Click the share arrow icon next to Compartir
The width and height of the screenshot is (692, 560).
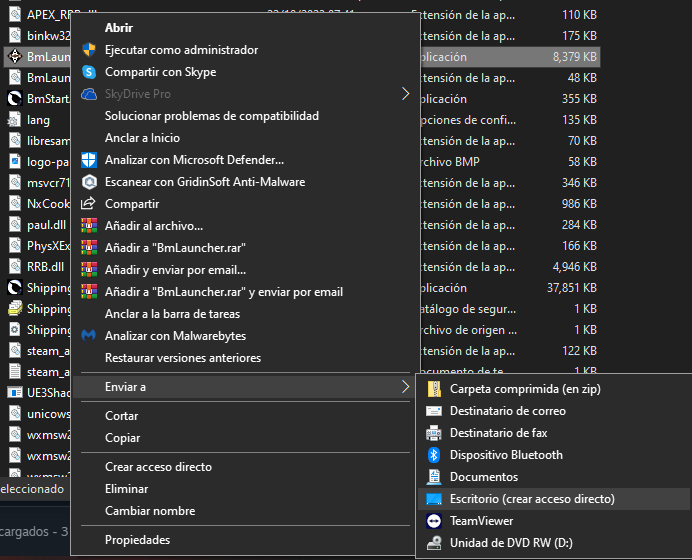88,203
